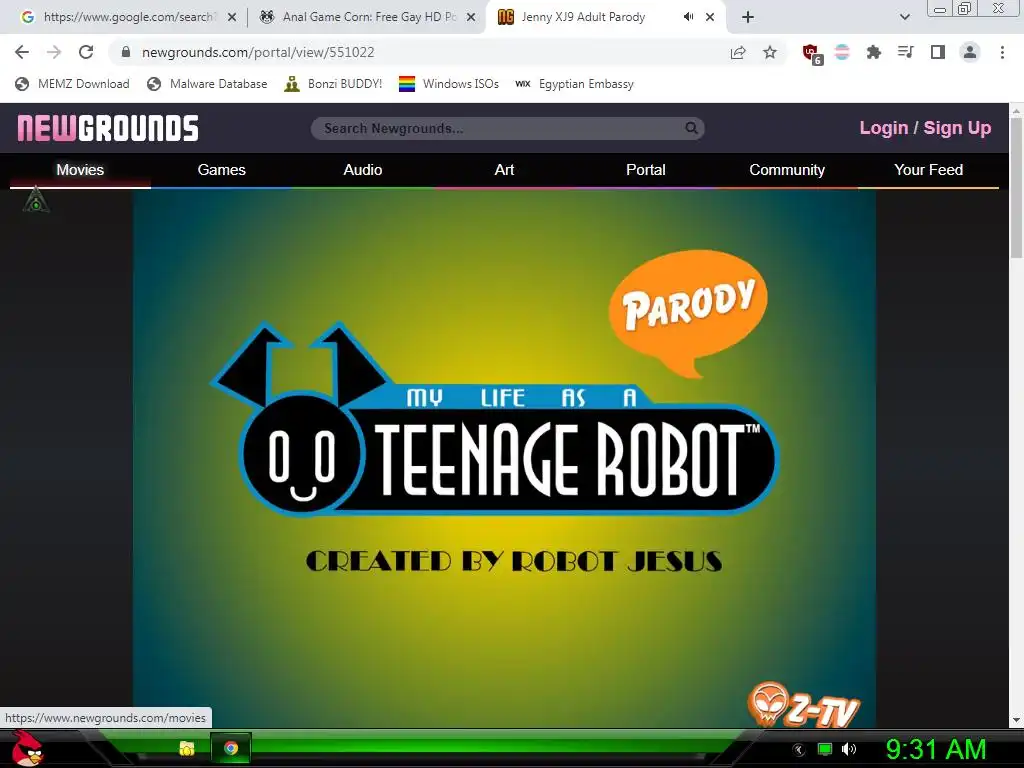Click the Teenage Robot parody movie player

click(504, 457)
